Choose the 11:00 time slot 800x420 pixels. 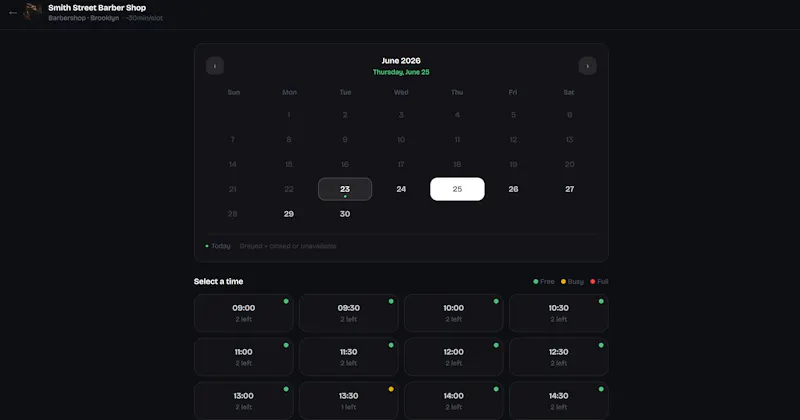click(243, 357)
